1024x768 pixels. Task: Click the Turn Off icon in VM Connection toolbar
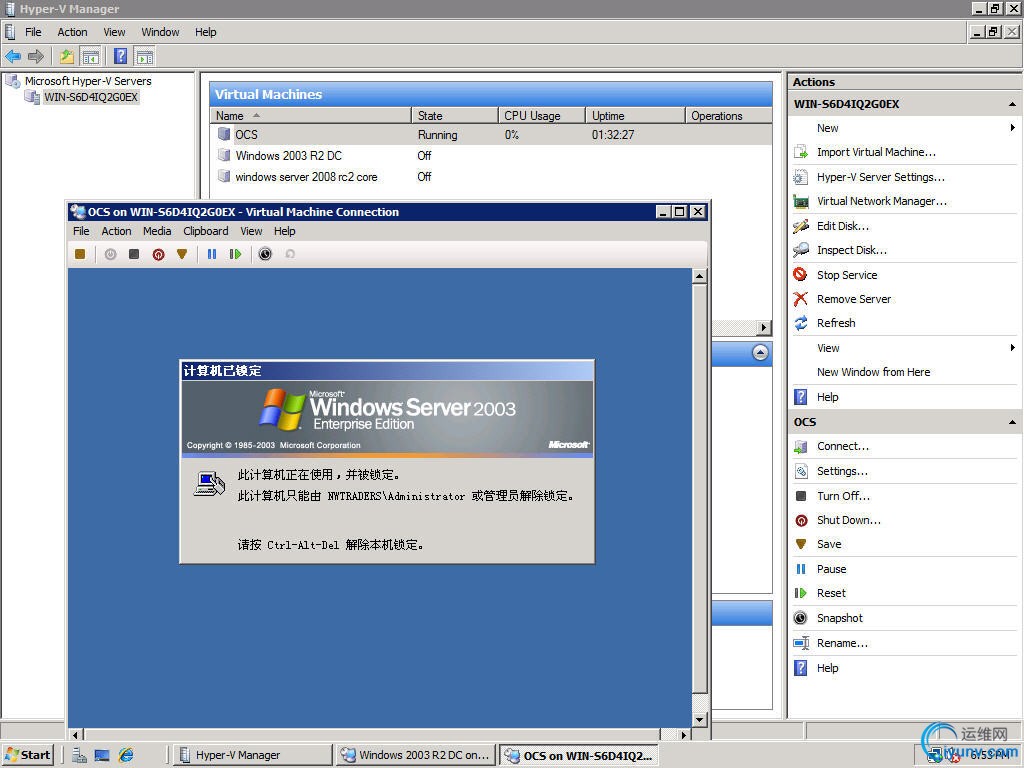pos(134,254)
